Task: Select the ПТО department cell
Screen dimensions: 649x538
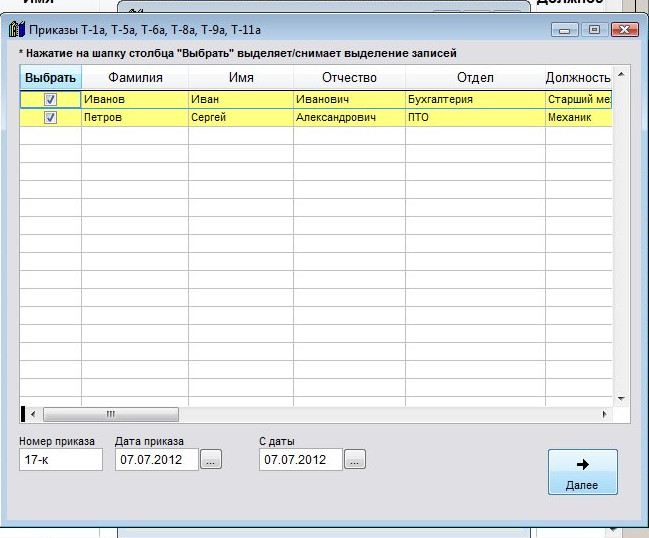Action: (475, 118)
